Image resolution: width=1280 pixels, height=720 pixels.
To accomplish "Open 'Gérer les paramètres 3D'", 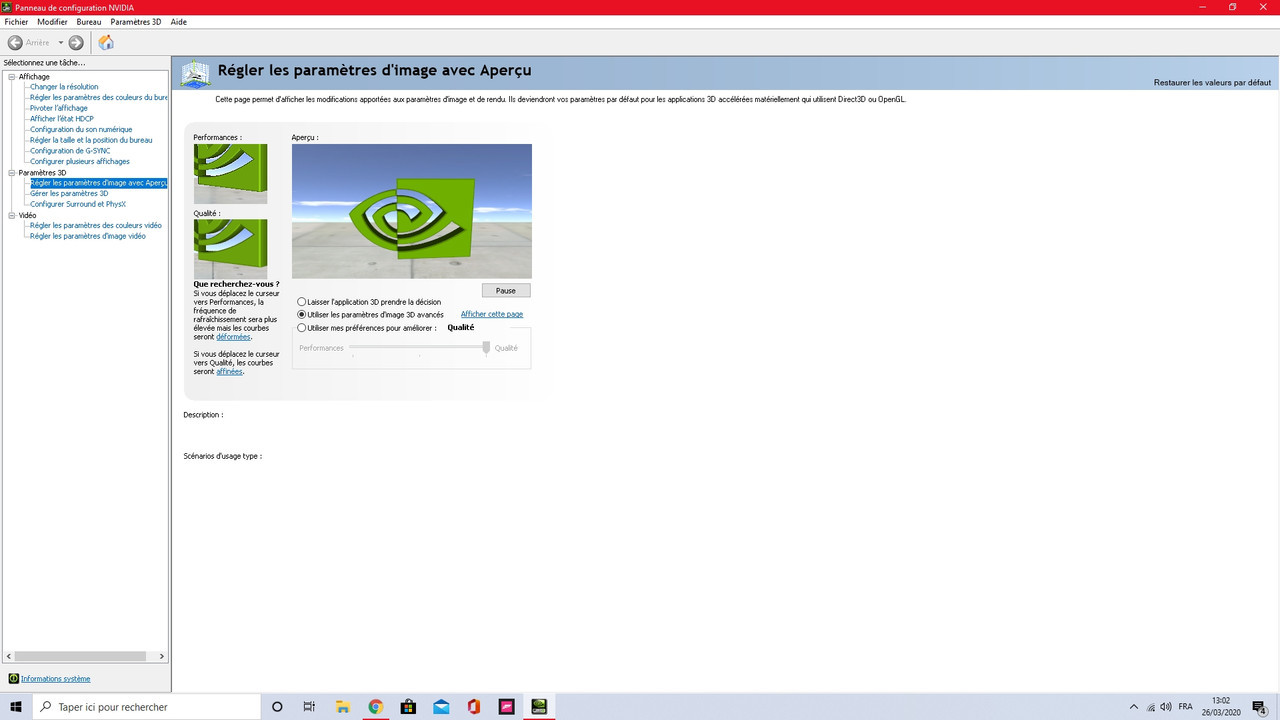I will (69, 193).
